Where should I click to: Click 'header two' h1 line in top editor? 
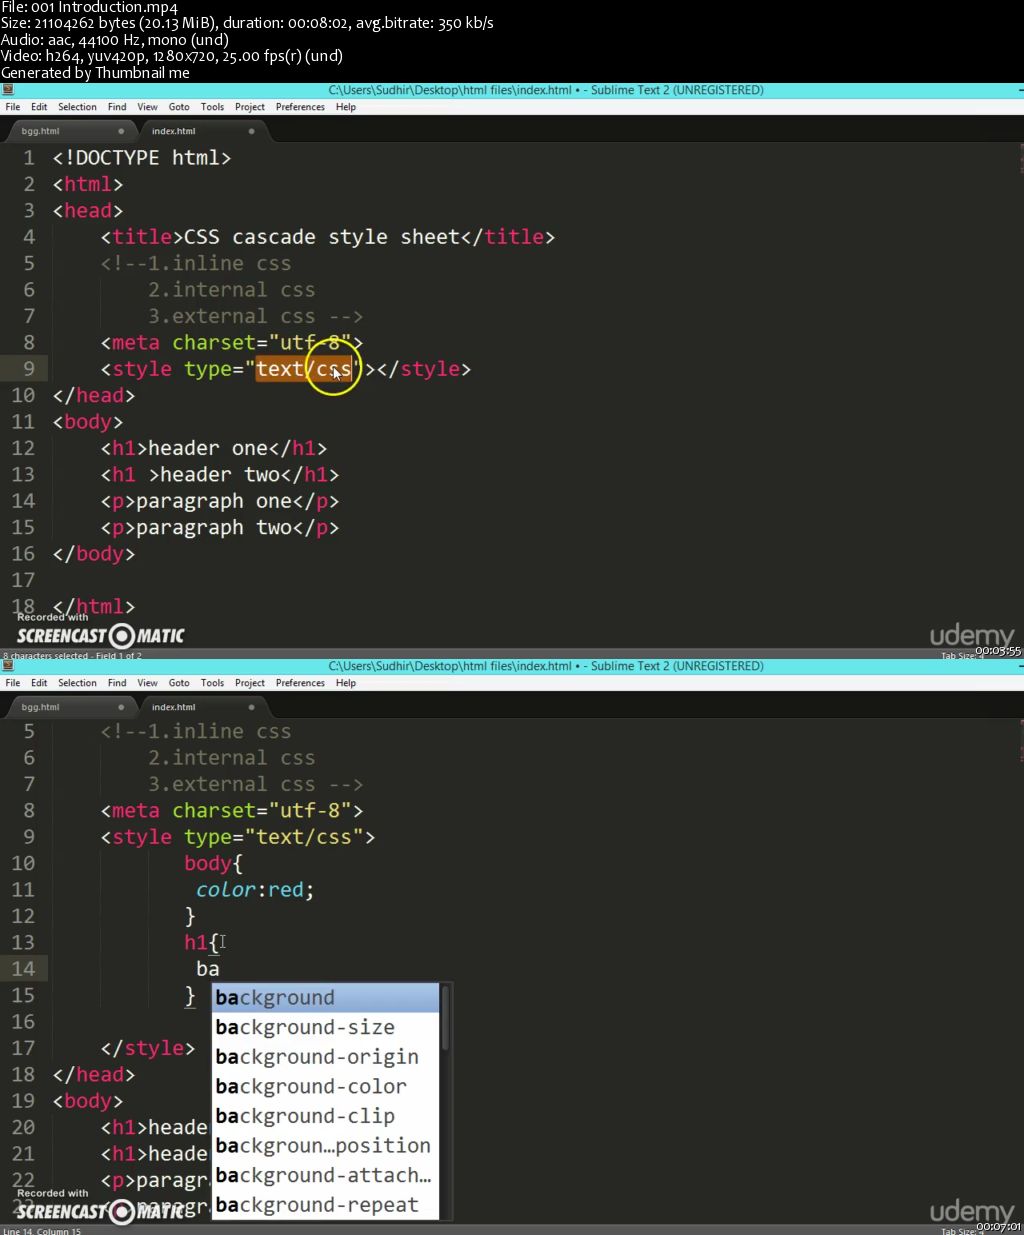220,475
